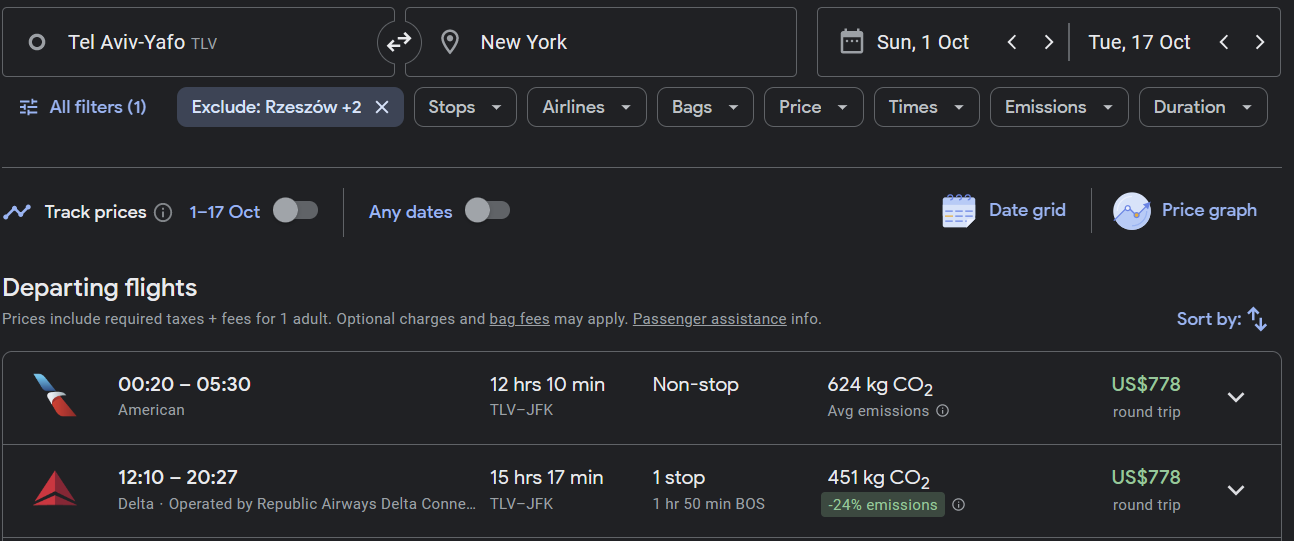The image size is (1294, 541).
Task: Follow the bag fees link
Action: pyautogui.click(x=519, y=319)
